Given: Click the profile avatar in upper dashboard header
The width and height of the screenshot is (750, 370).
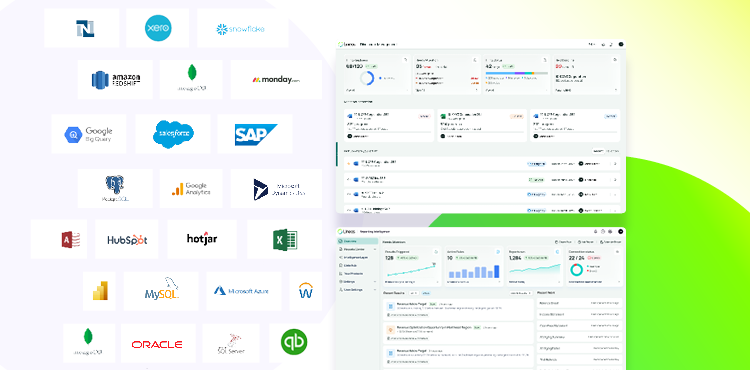Looking at the screenshot, I should pos(621,44).
